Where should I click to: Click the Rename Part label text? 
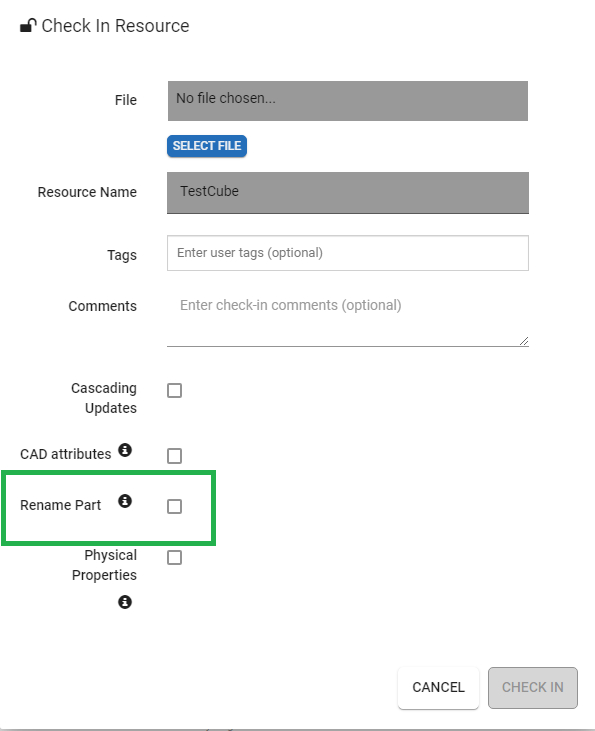click(61, 505)
